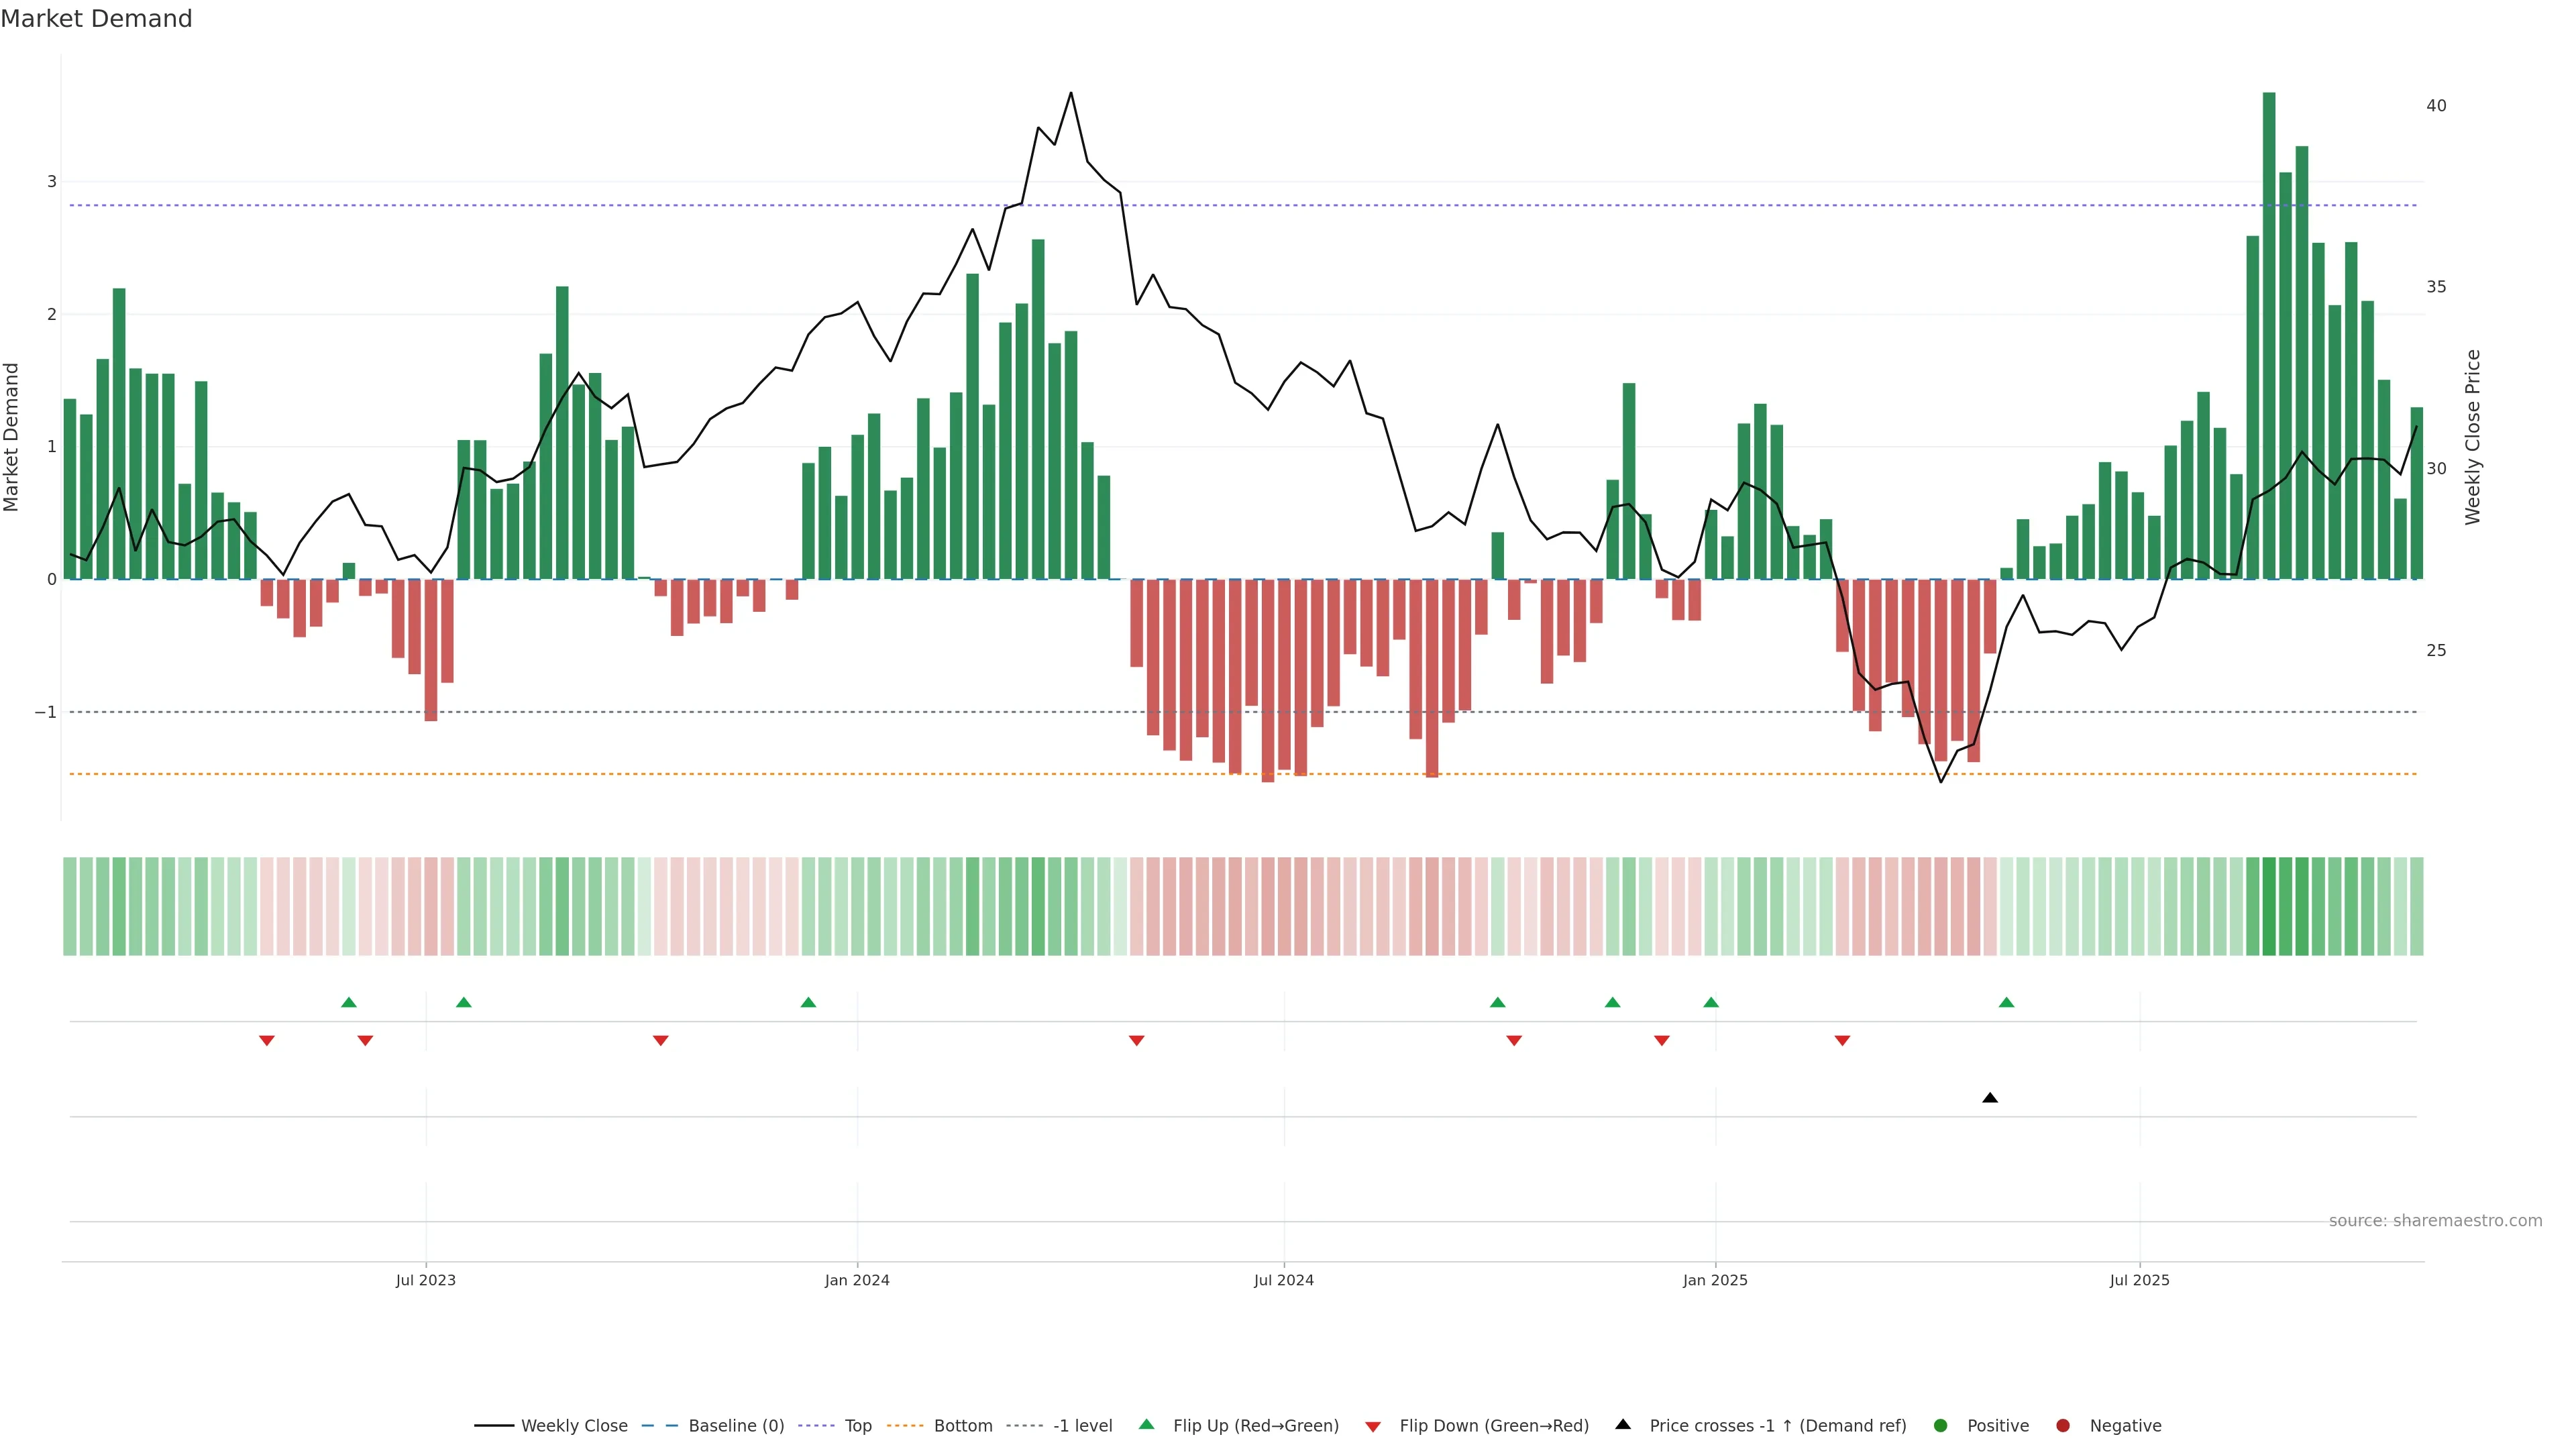
Task: Click the source: sharemaestro.com text
Action: click(x=2435, y=1221)
